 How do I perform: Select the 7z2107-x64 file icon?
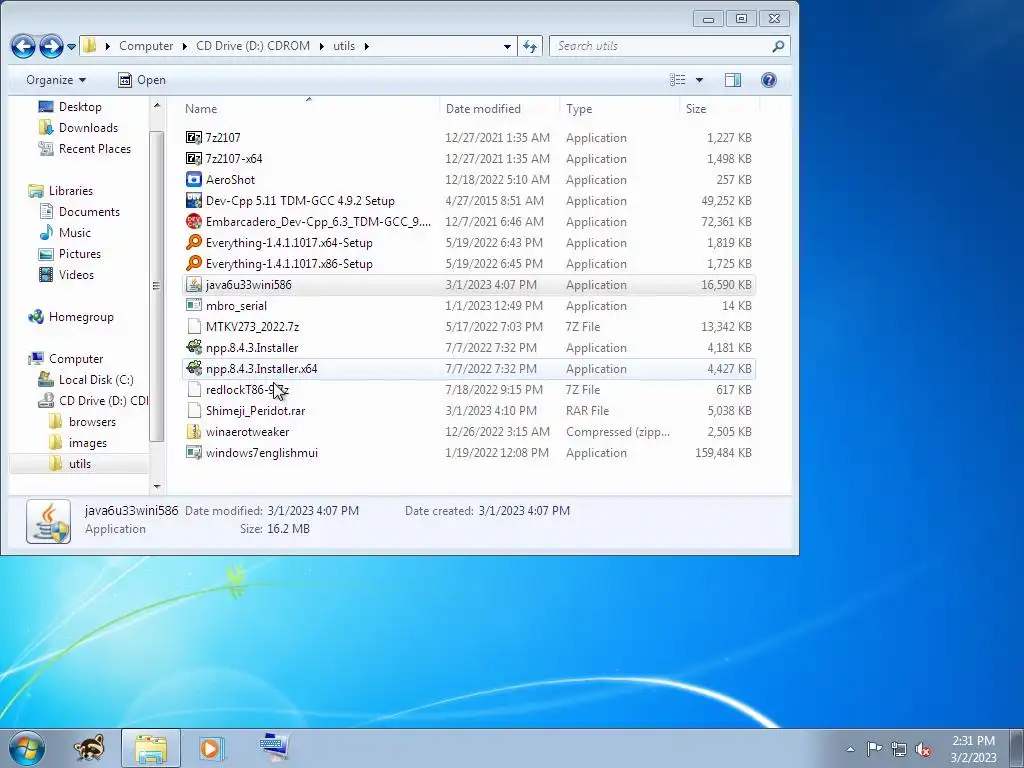tap(193, 158)
